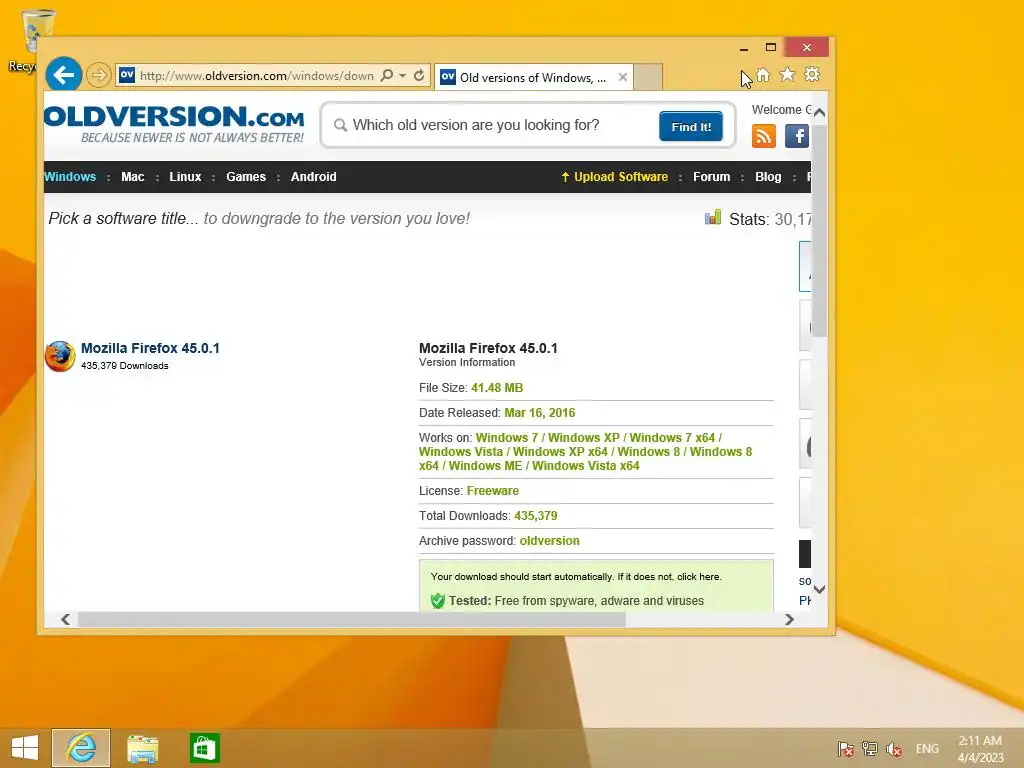Click Upload Software link
1024x768 pixels.
coord(614,177)
